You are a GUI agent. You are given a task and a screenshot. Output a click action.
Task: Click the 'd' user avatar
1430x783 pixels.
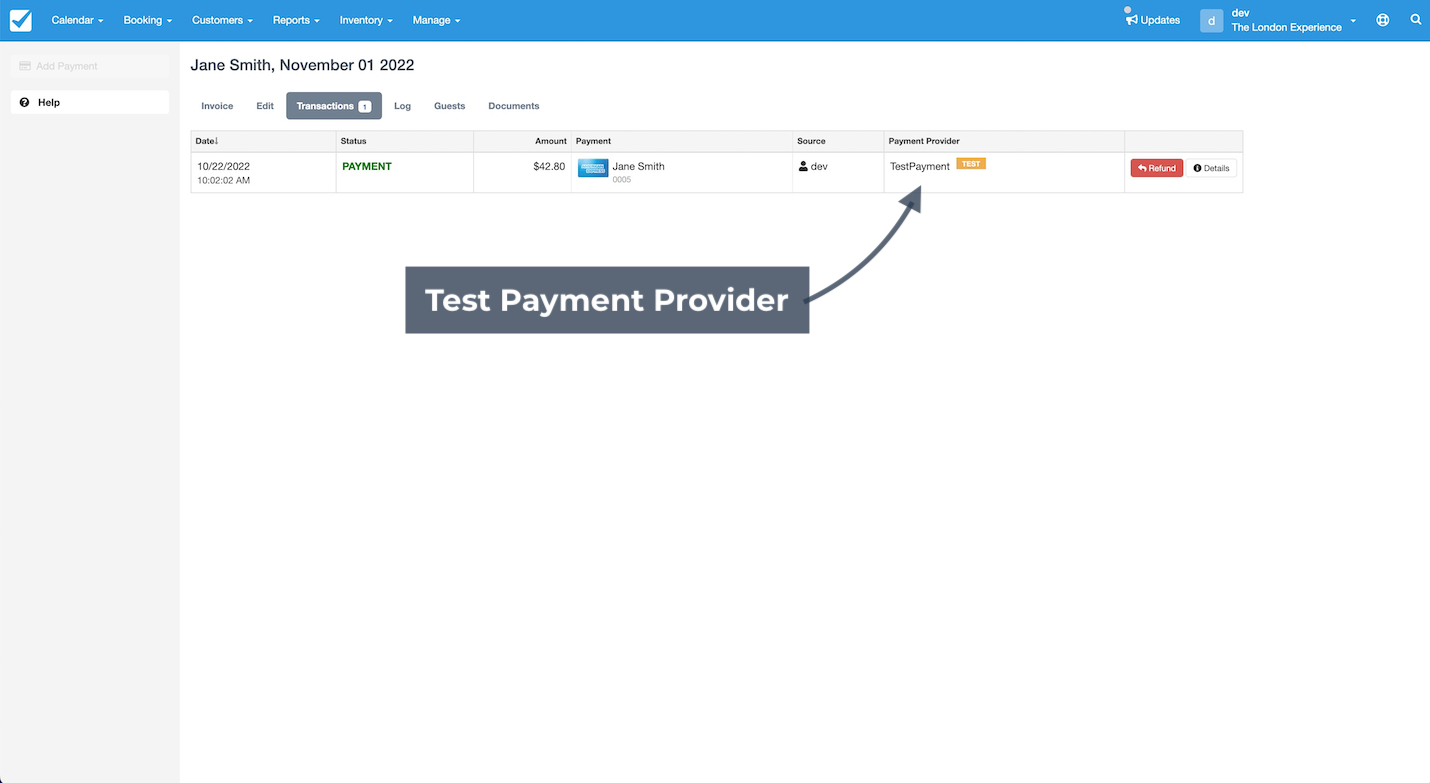click(1211, 20)
